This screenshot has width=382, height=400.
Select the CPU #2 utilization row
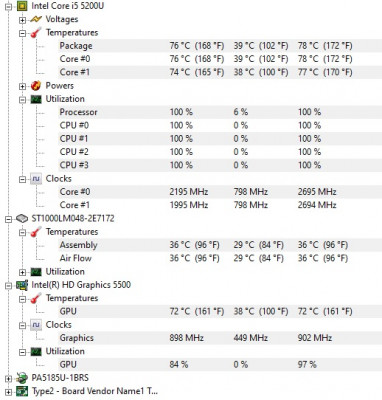(x=220, y=152)
